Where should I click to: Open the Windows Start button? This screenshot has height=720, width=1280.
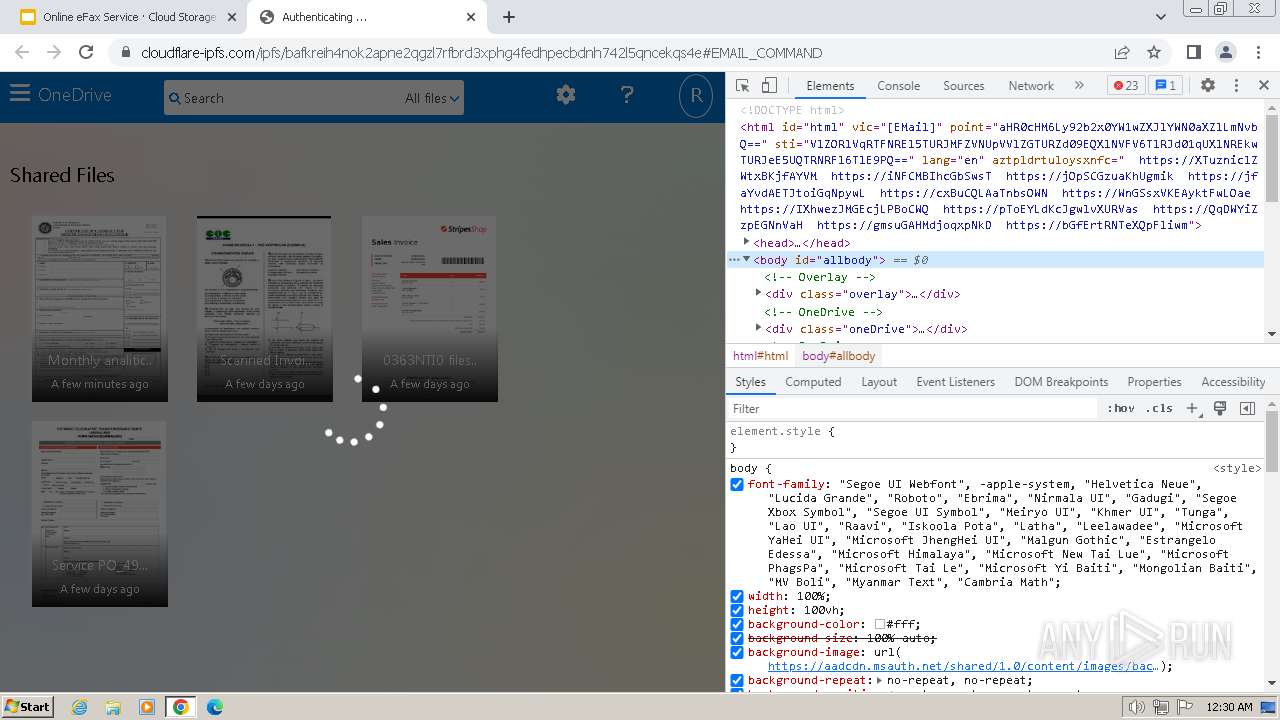(28, 706)
